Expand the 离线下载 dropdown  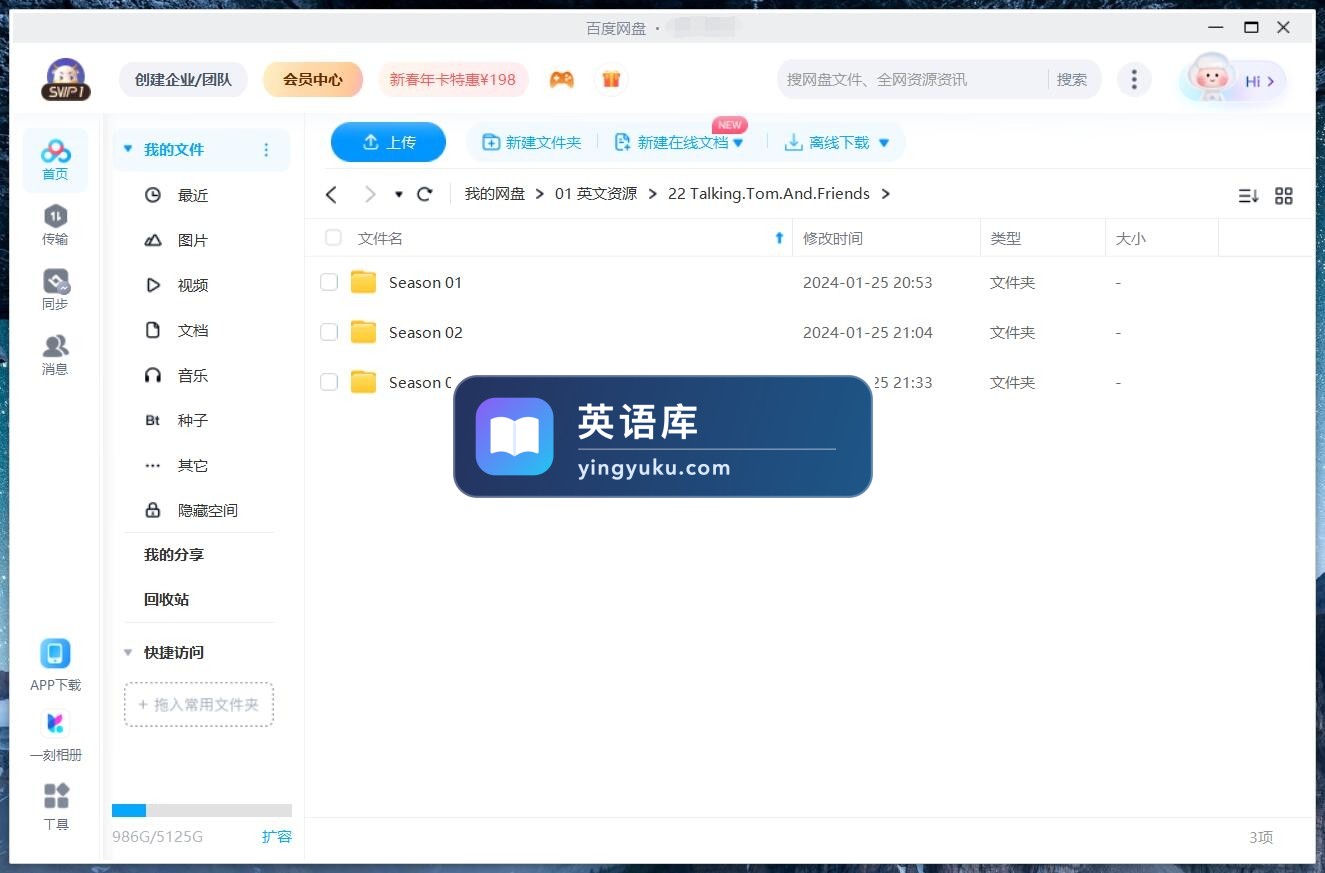883,143
